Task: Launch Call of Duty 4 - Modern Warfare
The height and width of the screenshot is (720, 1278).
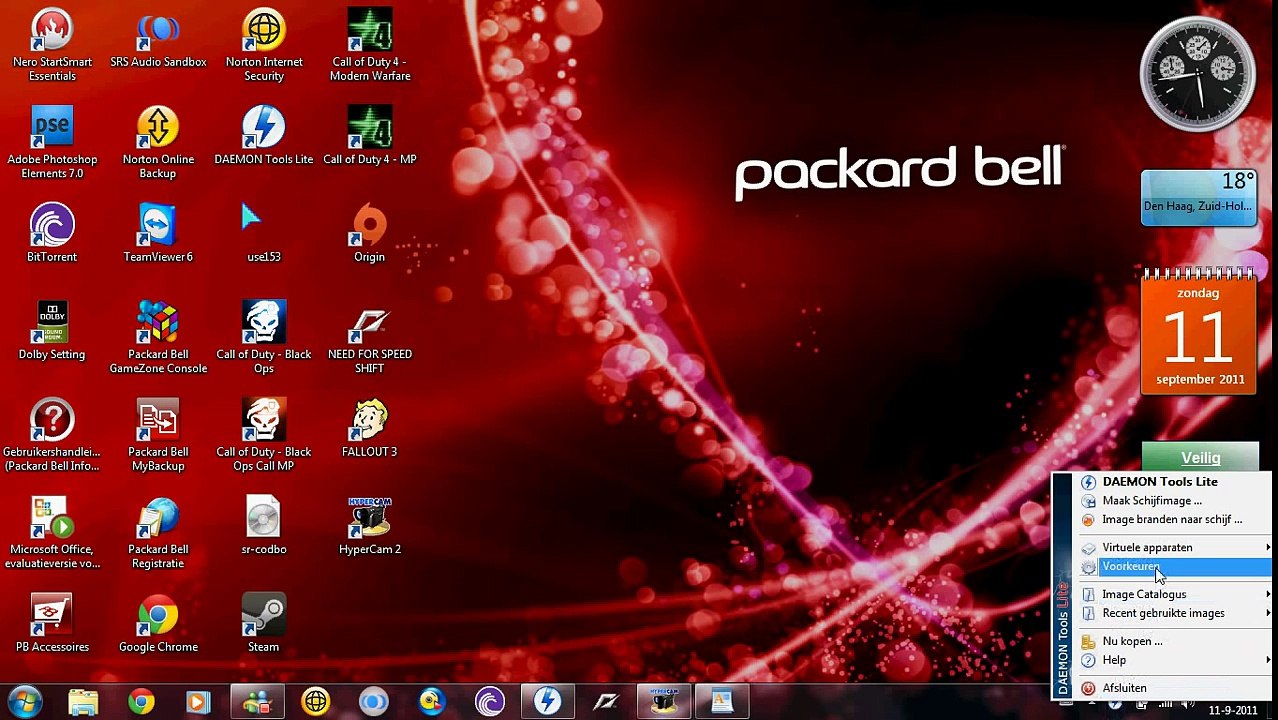Action: tap(370, 45)
